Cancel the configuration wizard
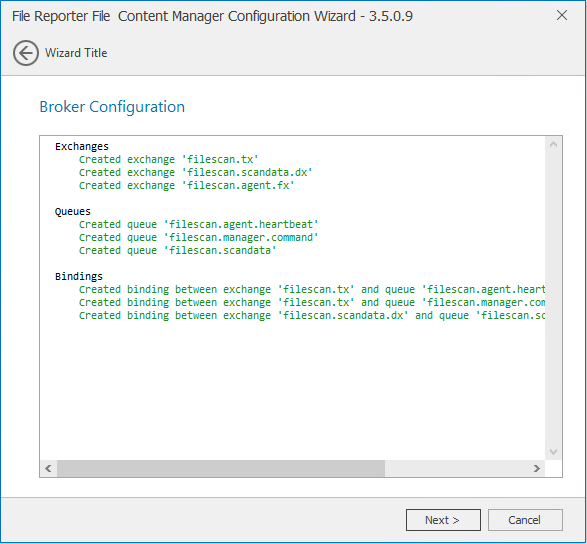 (525, 520)
